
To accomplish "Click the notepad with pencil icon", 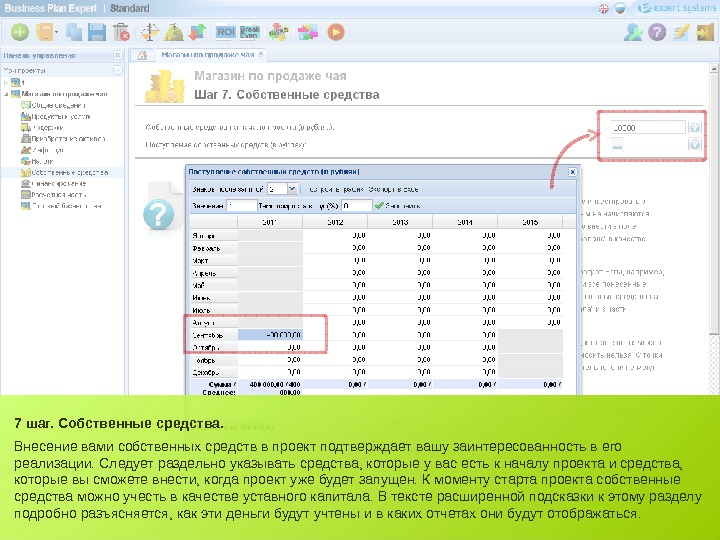I will [x=681, y=32].
